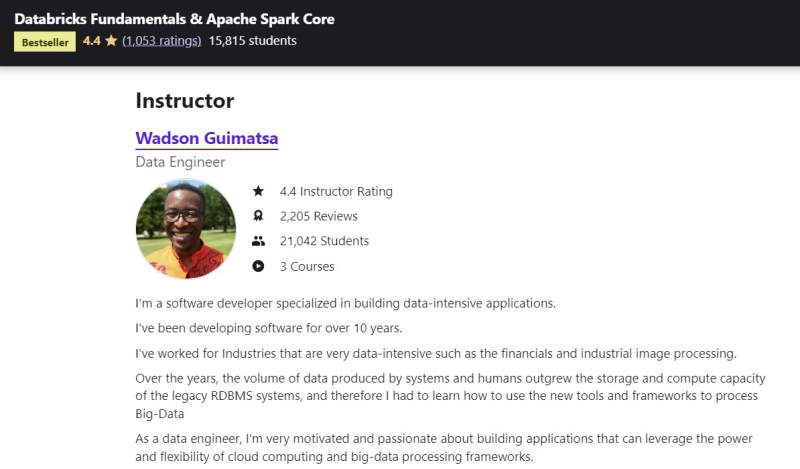Screen dimensions: 800x469
Task: Click the Instructor section heading
Action: click(x=184, y=101)
